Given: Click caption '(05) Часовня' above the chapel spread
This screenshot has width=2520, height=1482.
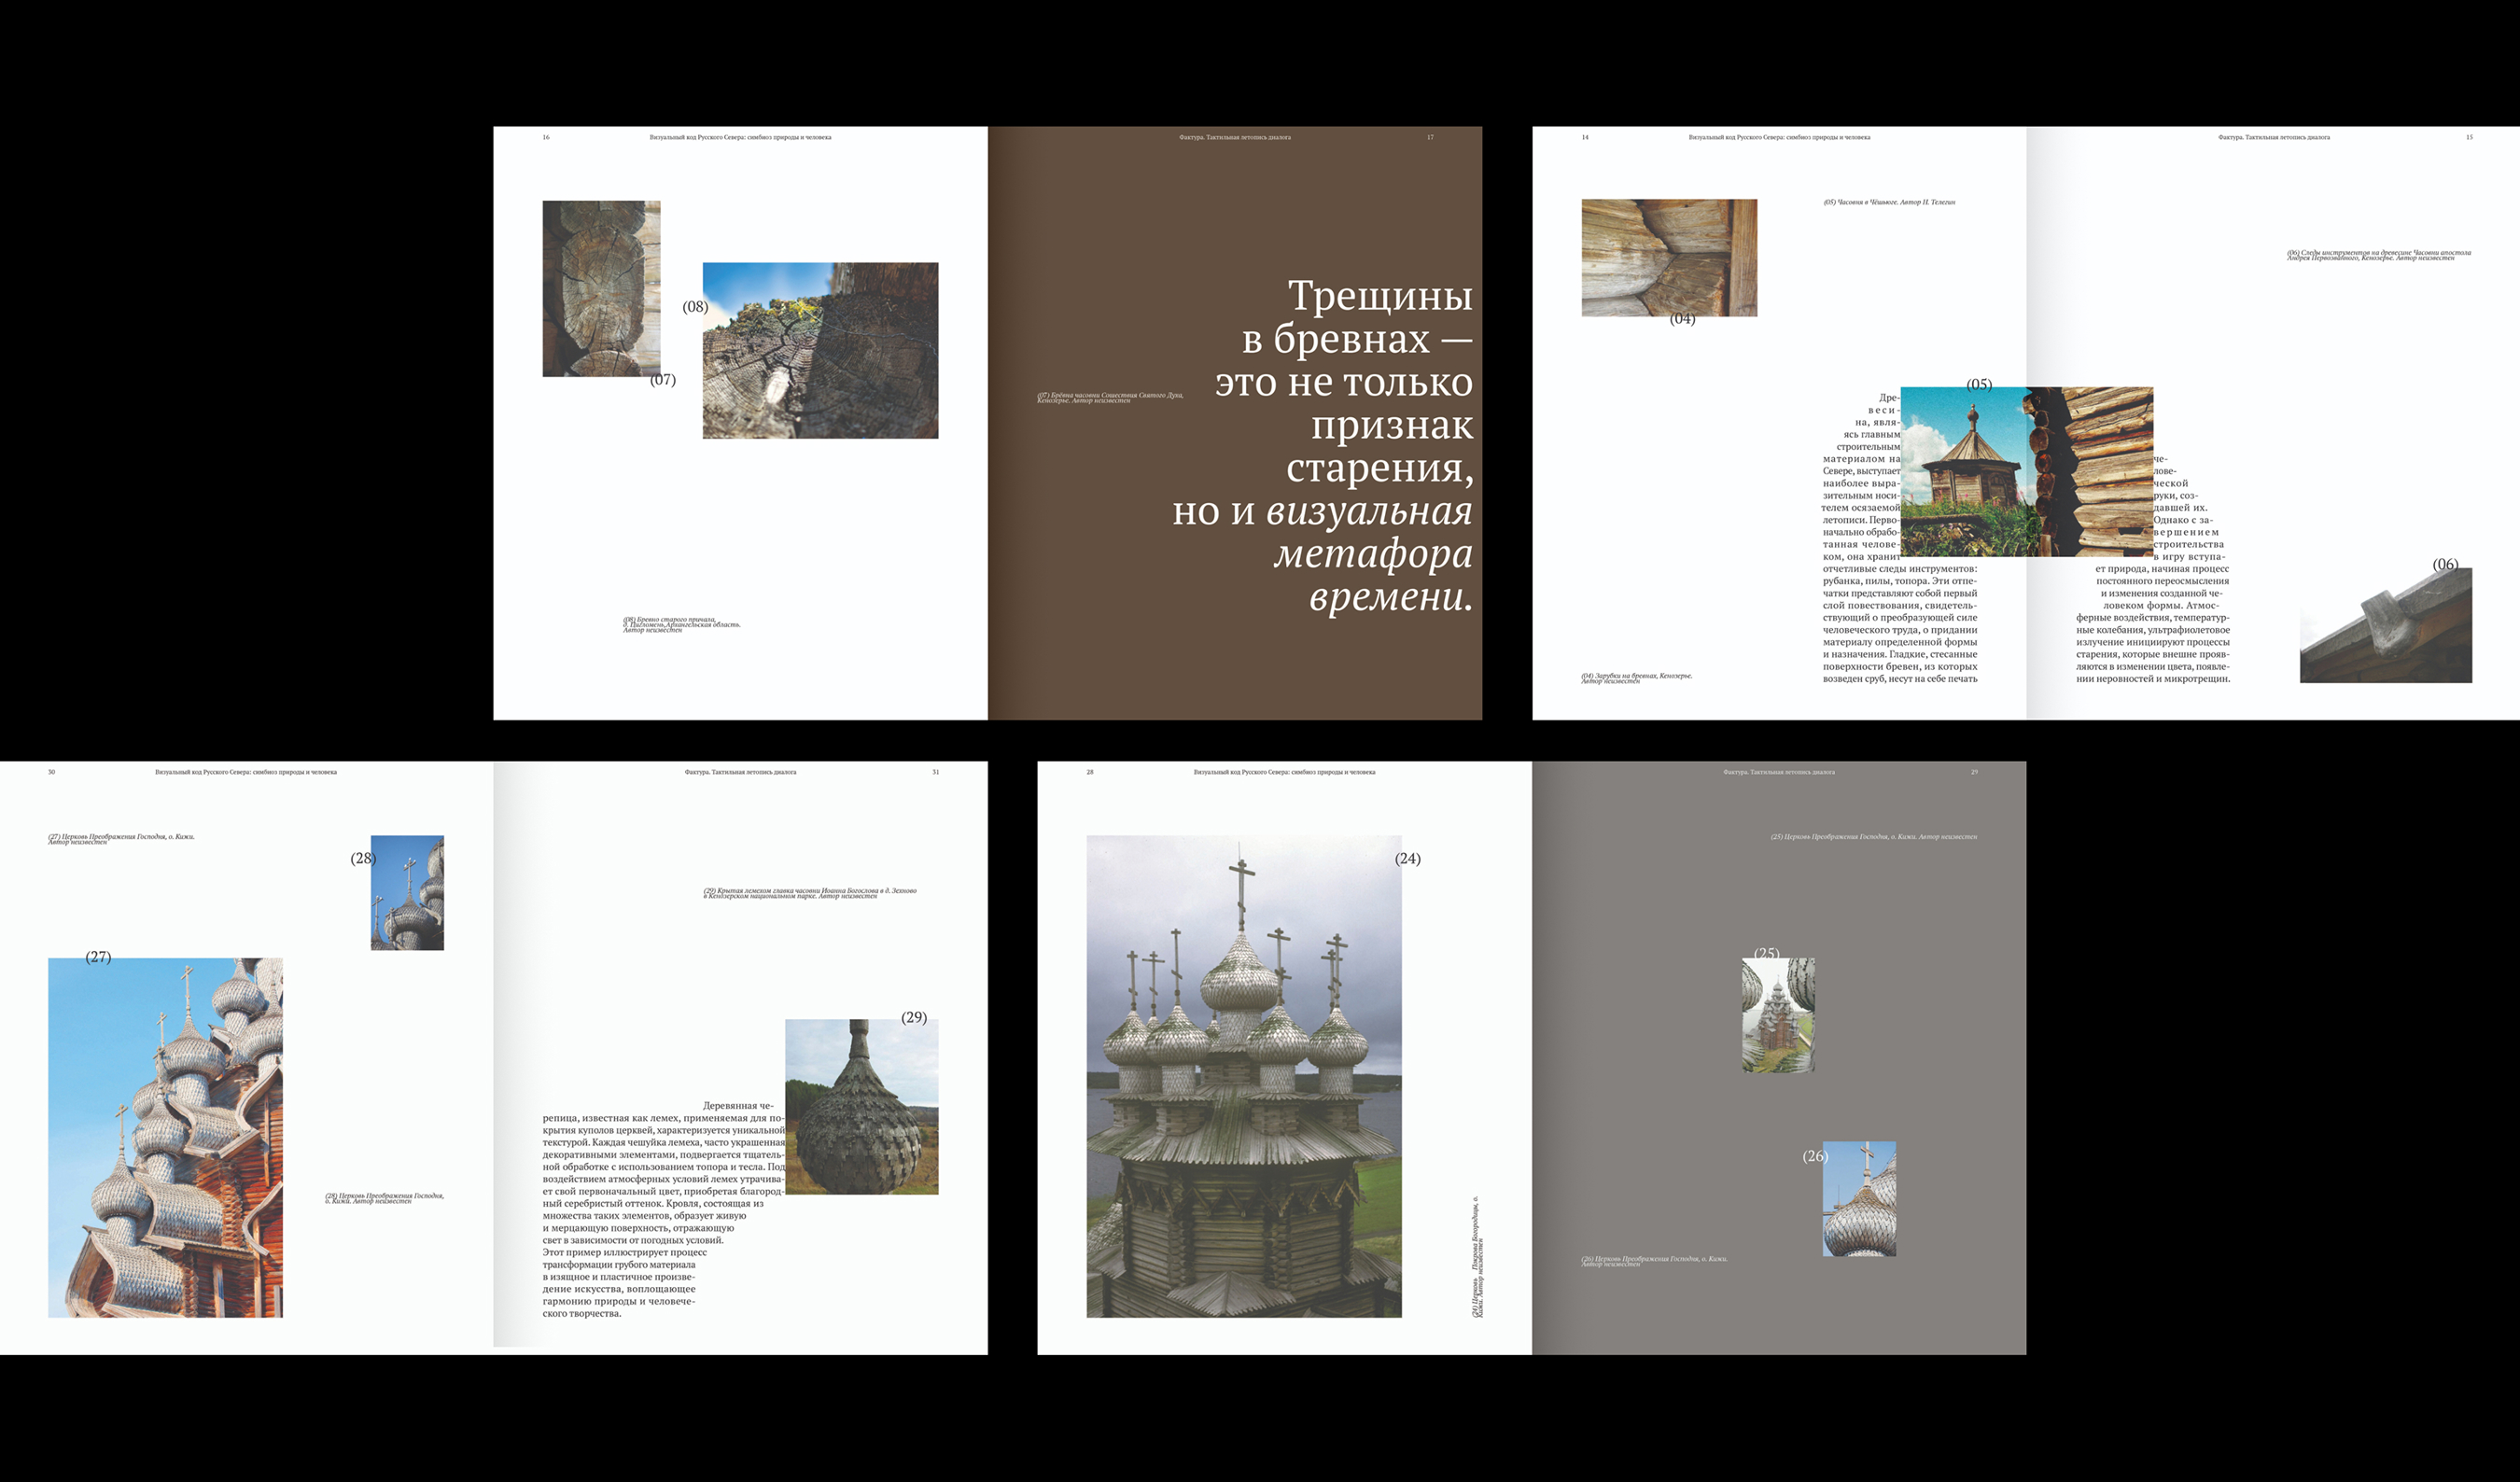Looking at the screenshot, I should (1889, 202).
